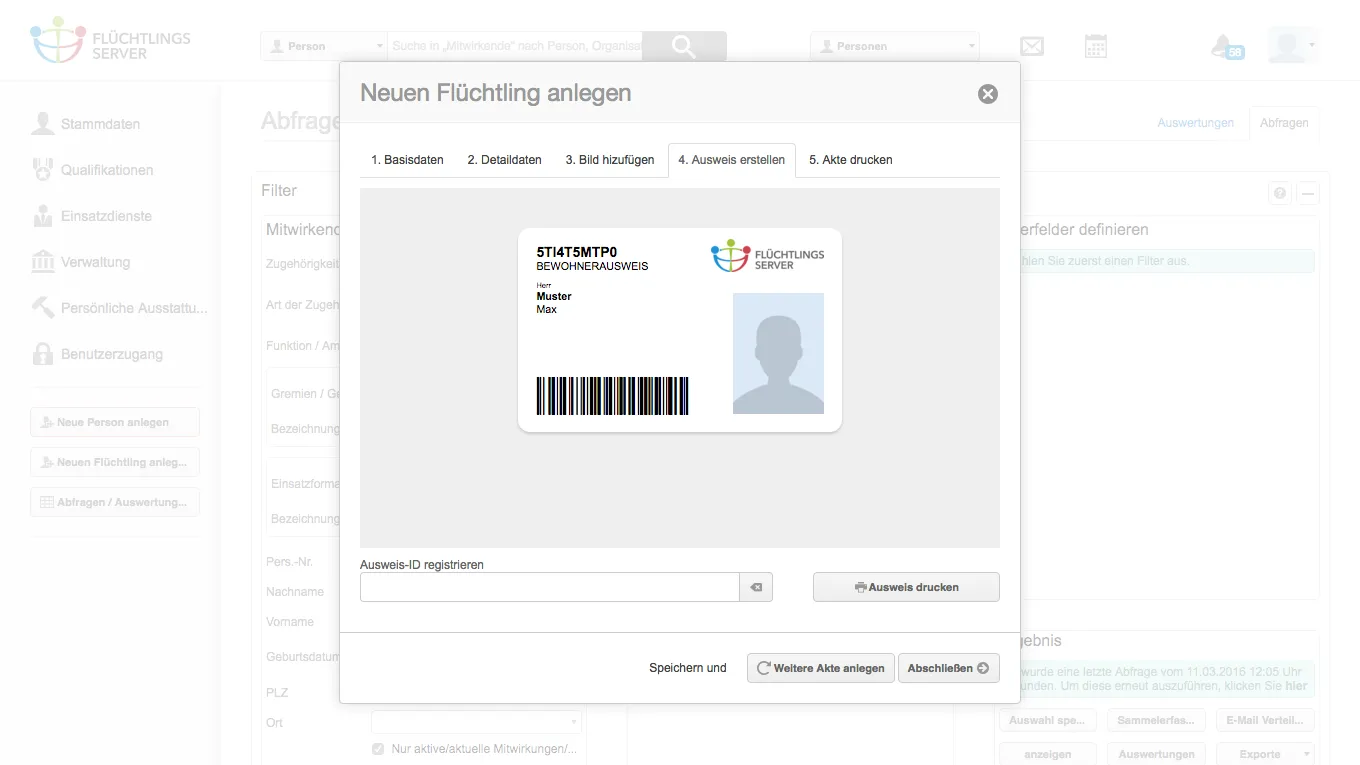Open the Auswertungen tab at top right
The height and width of the screenshot is (765, 1360).
click(1195, 123)
